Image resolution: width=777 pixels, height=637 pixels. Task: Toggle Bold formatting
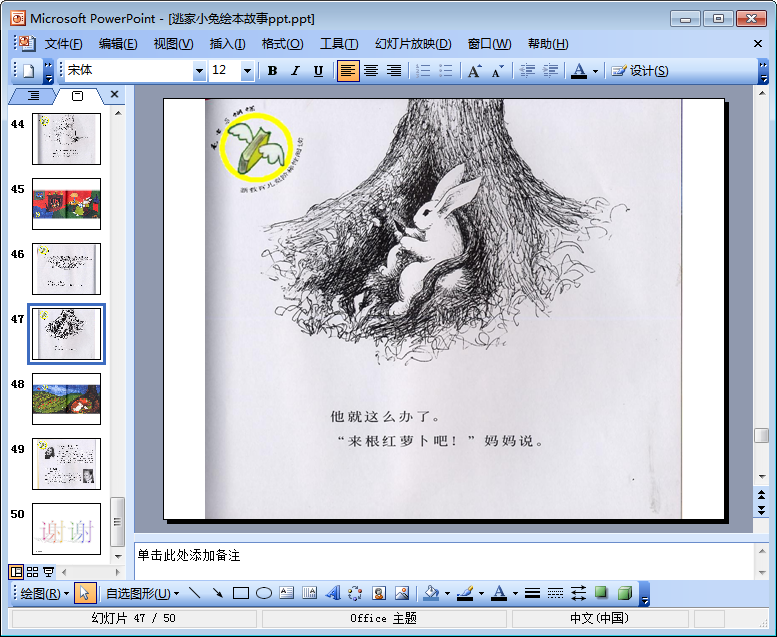coord(272,71)
